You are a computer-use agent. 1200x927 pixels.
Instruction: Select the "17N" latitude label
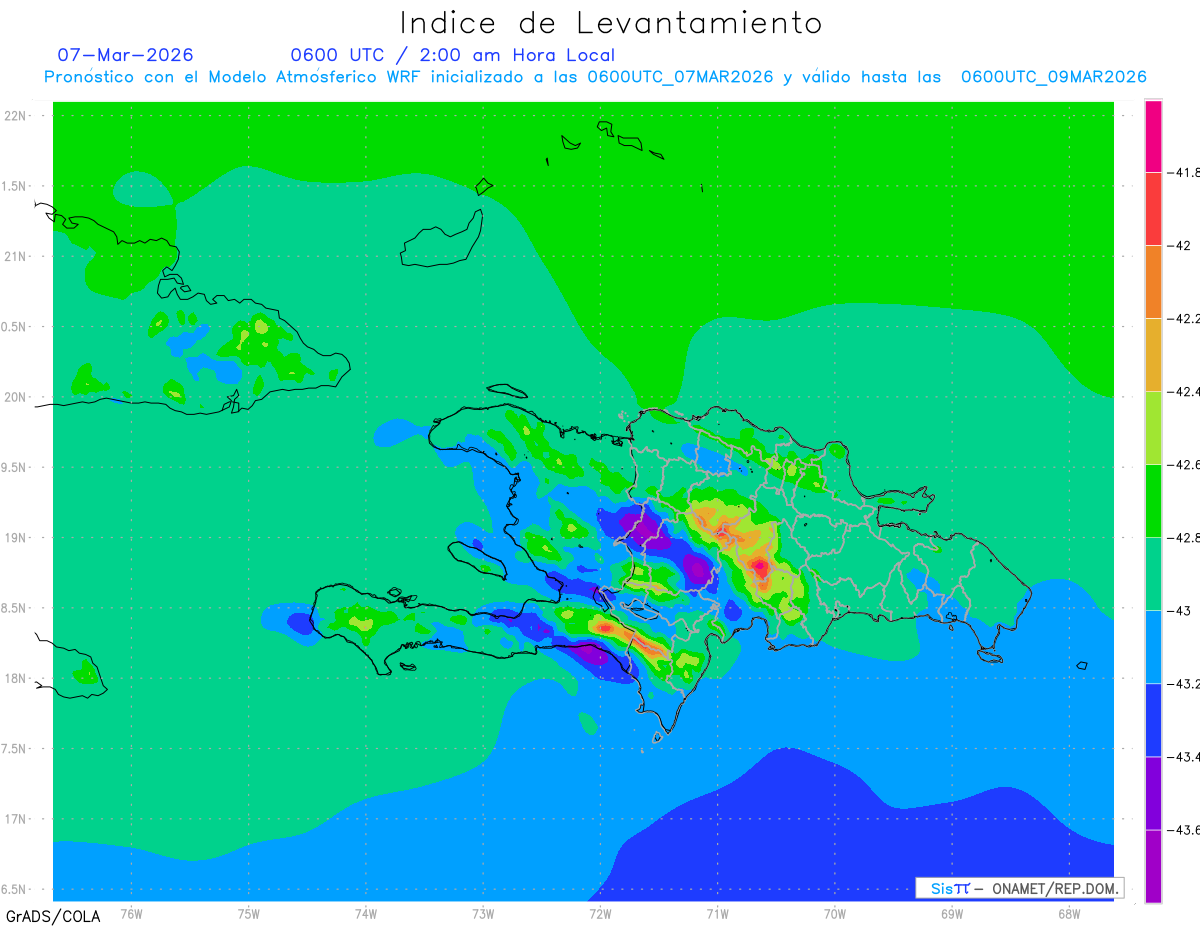17,819
